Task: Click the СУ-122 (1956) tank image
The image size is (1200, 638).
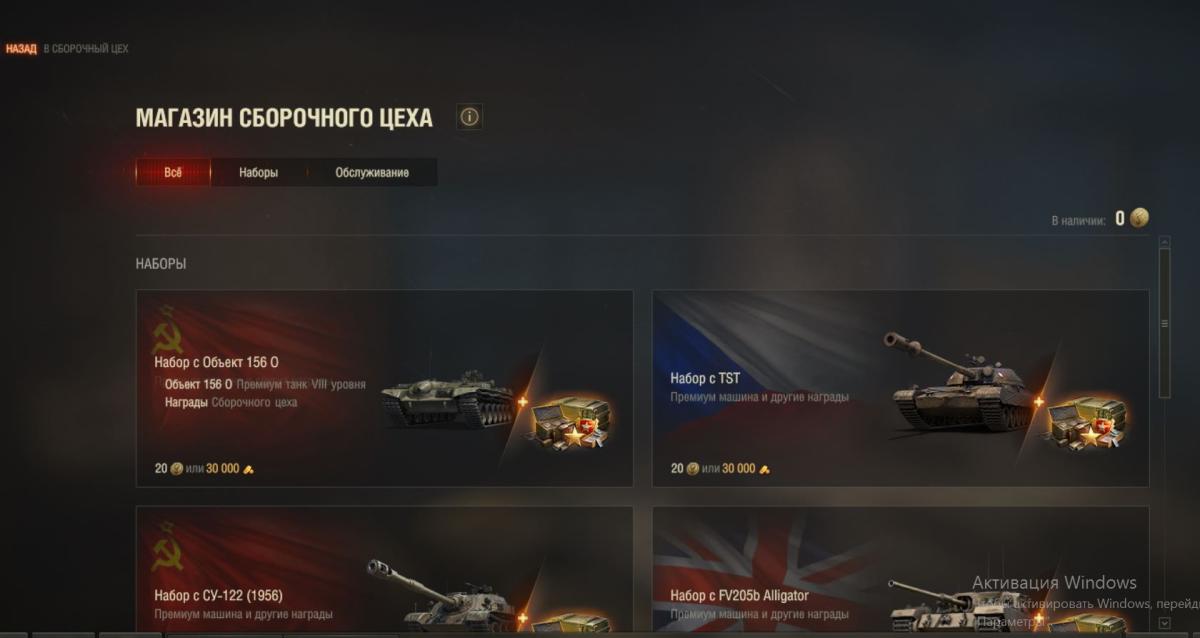Action: [441, 594]
